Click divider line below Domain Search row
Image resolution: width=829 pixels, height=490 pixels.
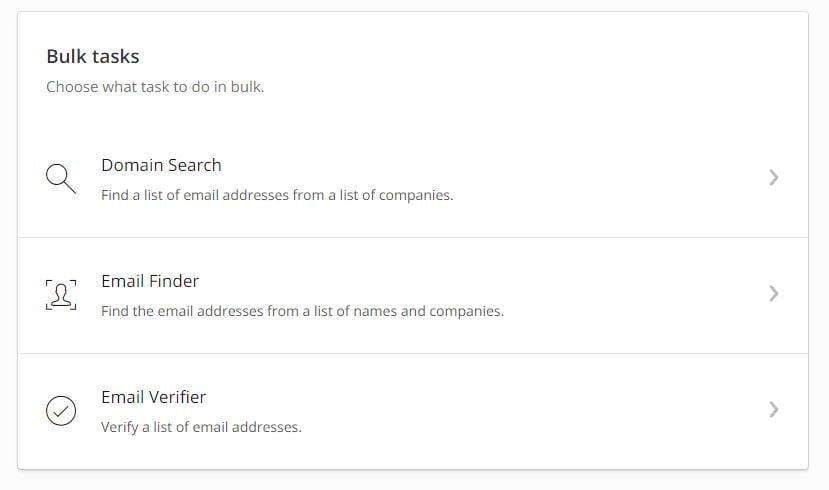413,237
